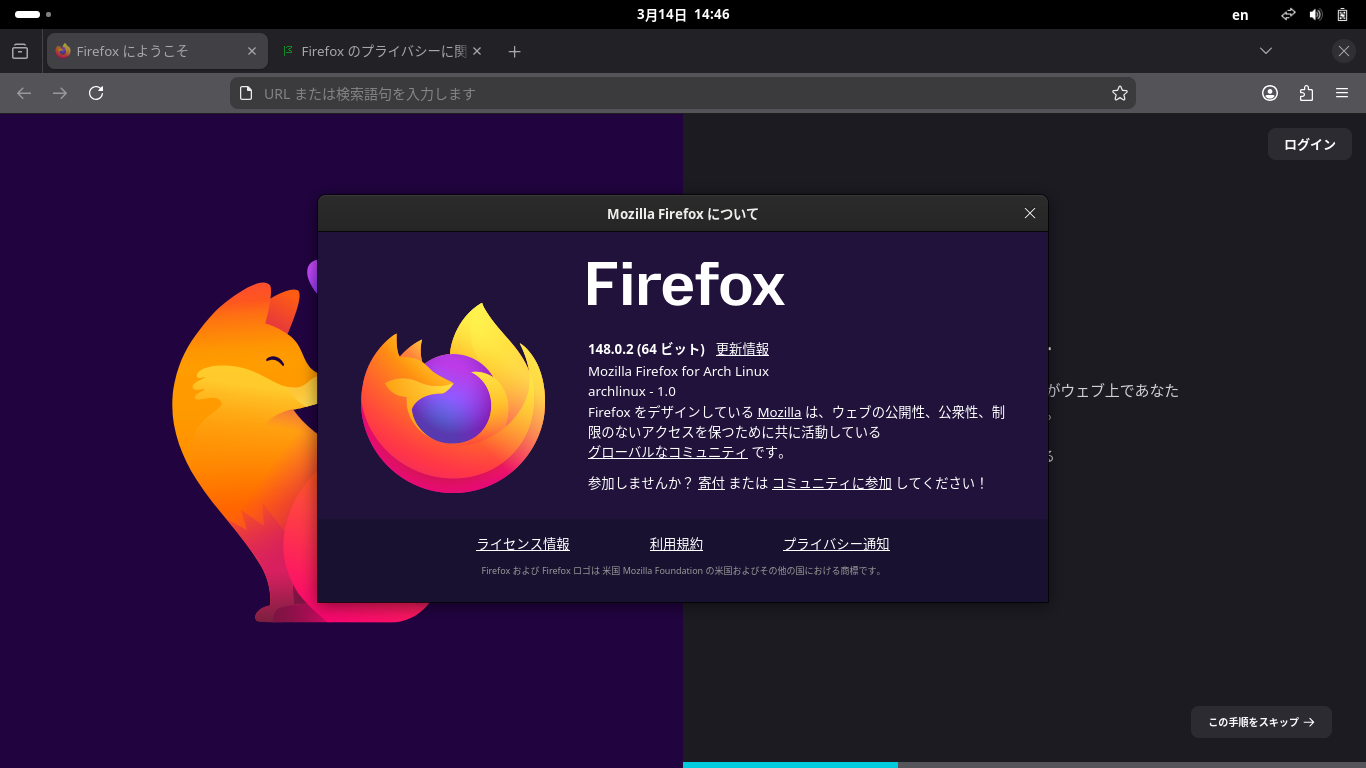Bookmark this page with the star icon

1120,93
